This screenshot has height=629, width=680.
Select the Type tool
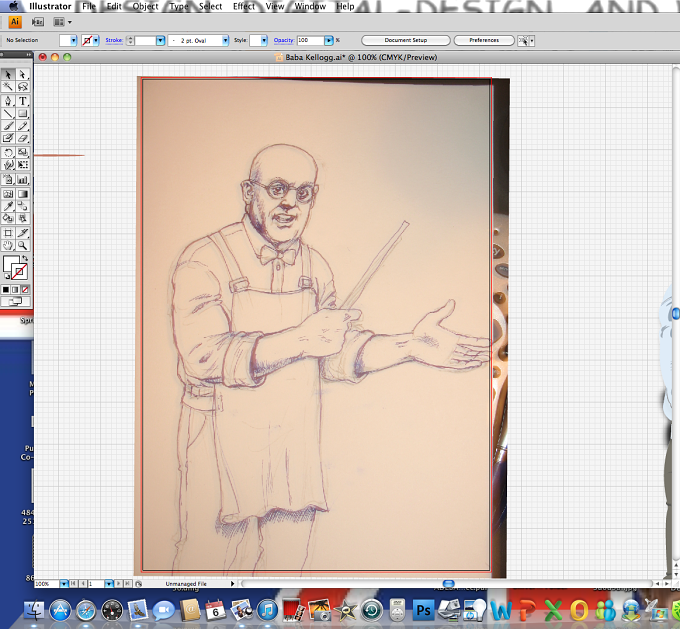click(x=23, y=101)
